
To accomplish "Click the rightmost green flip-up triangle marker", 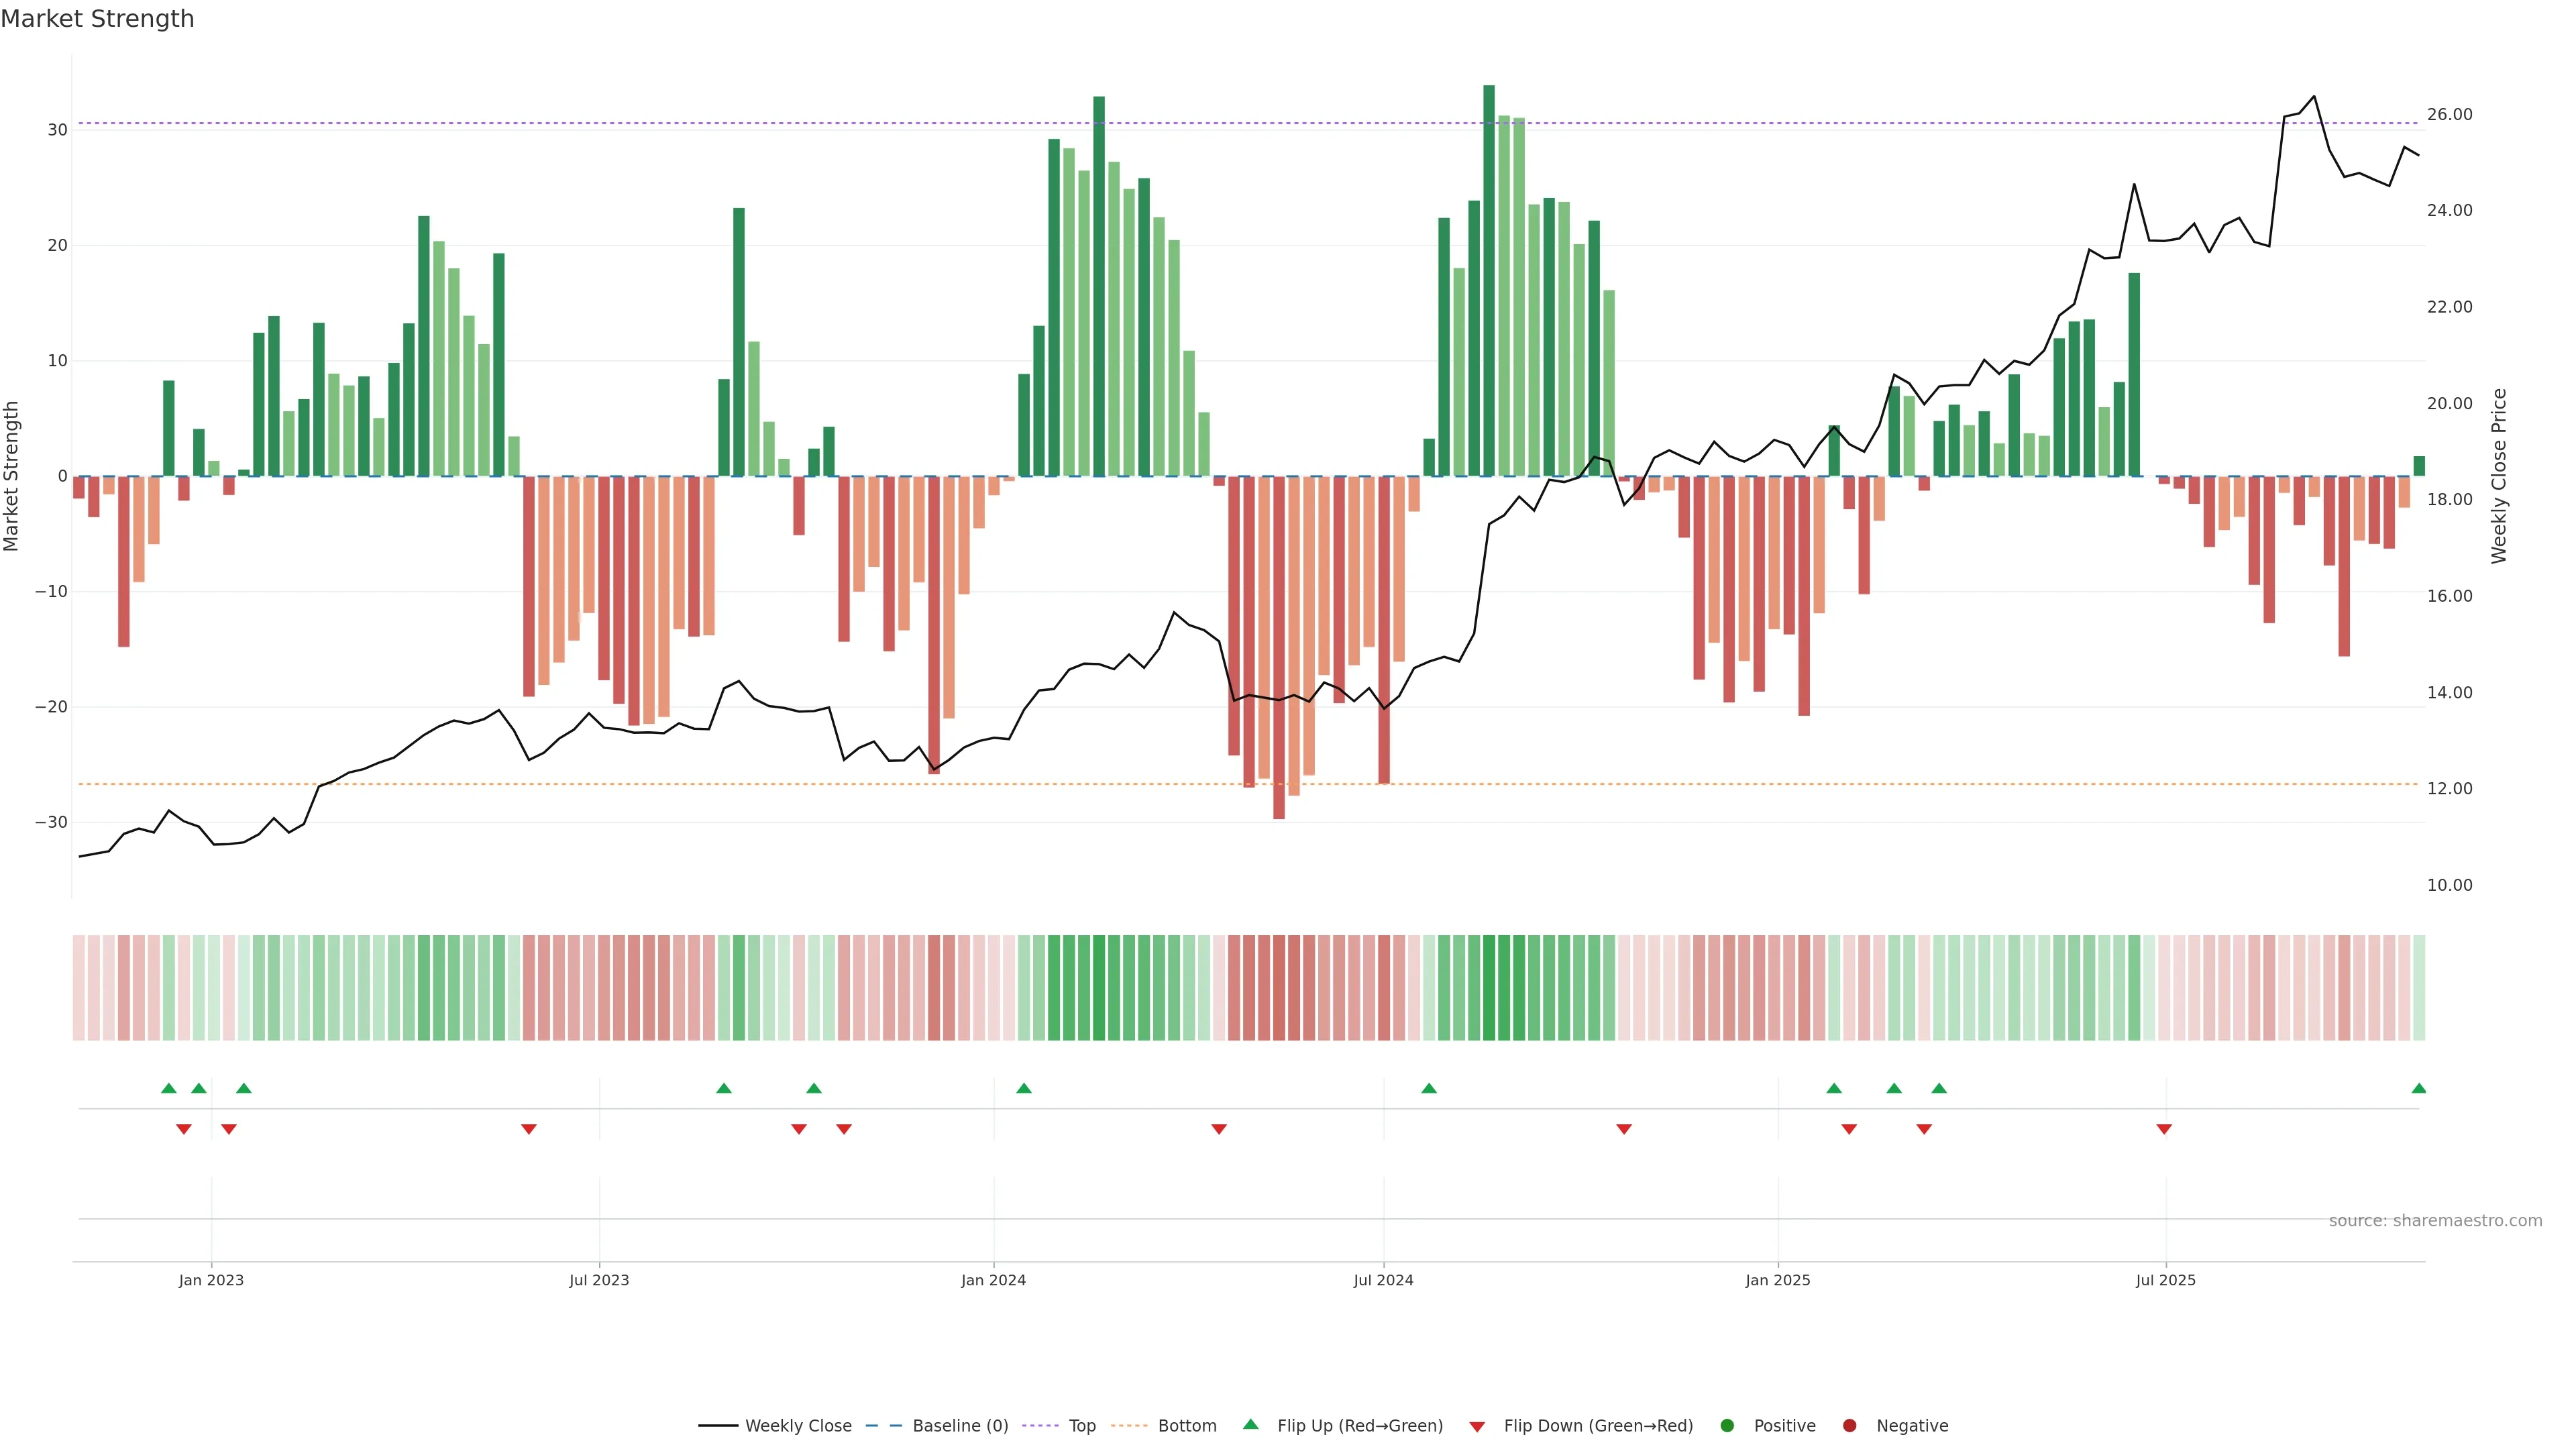I will (2418, 1088).
